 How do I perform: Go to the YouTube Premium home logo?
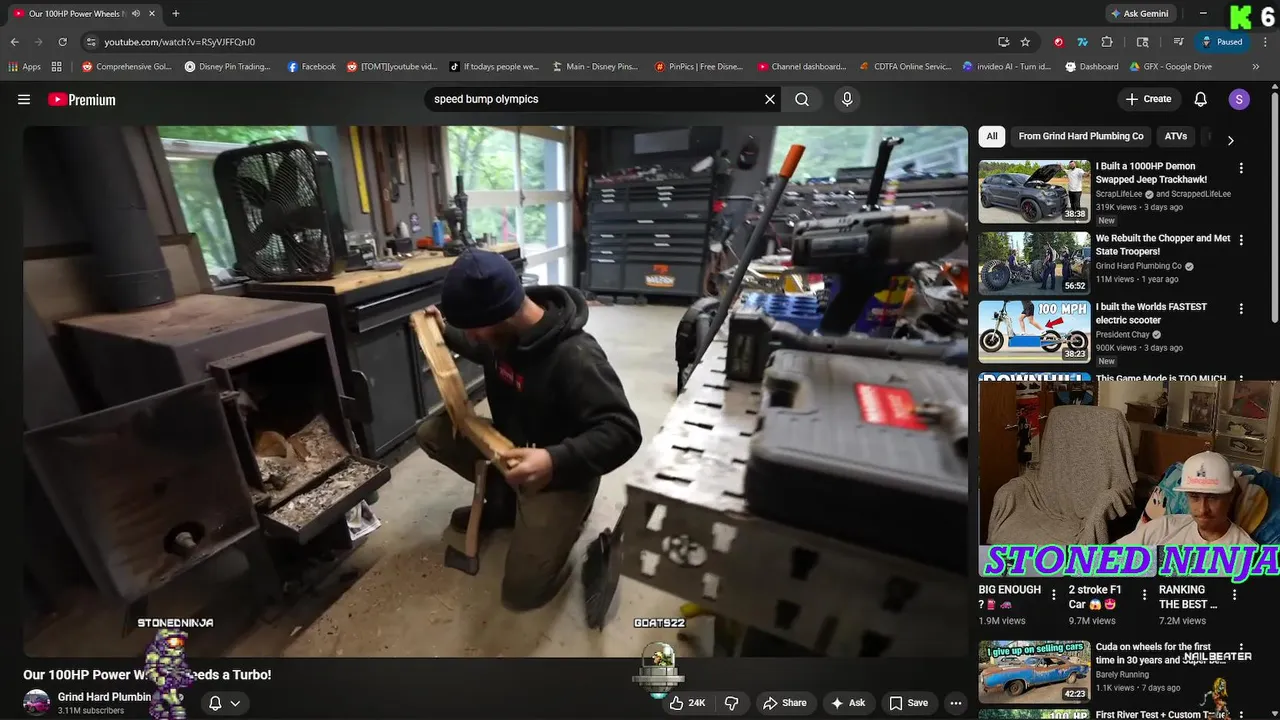coord(81,99)
